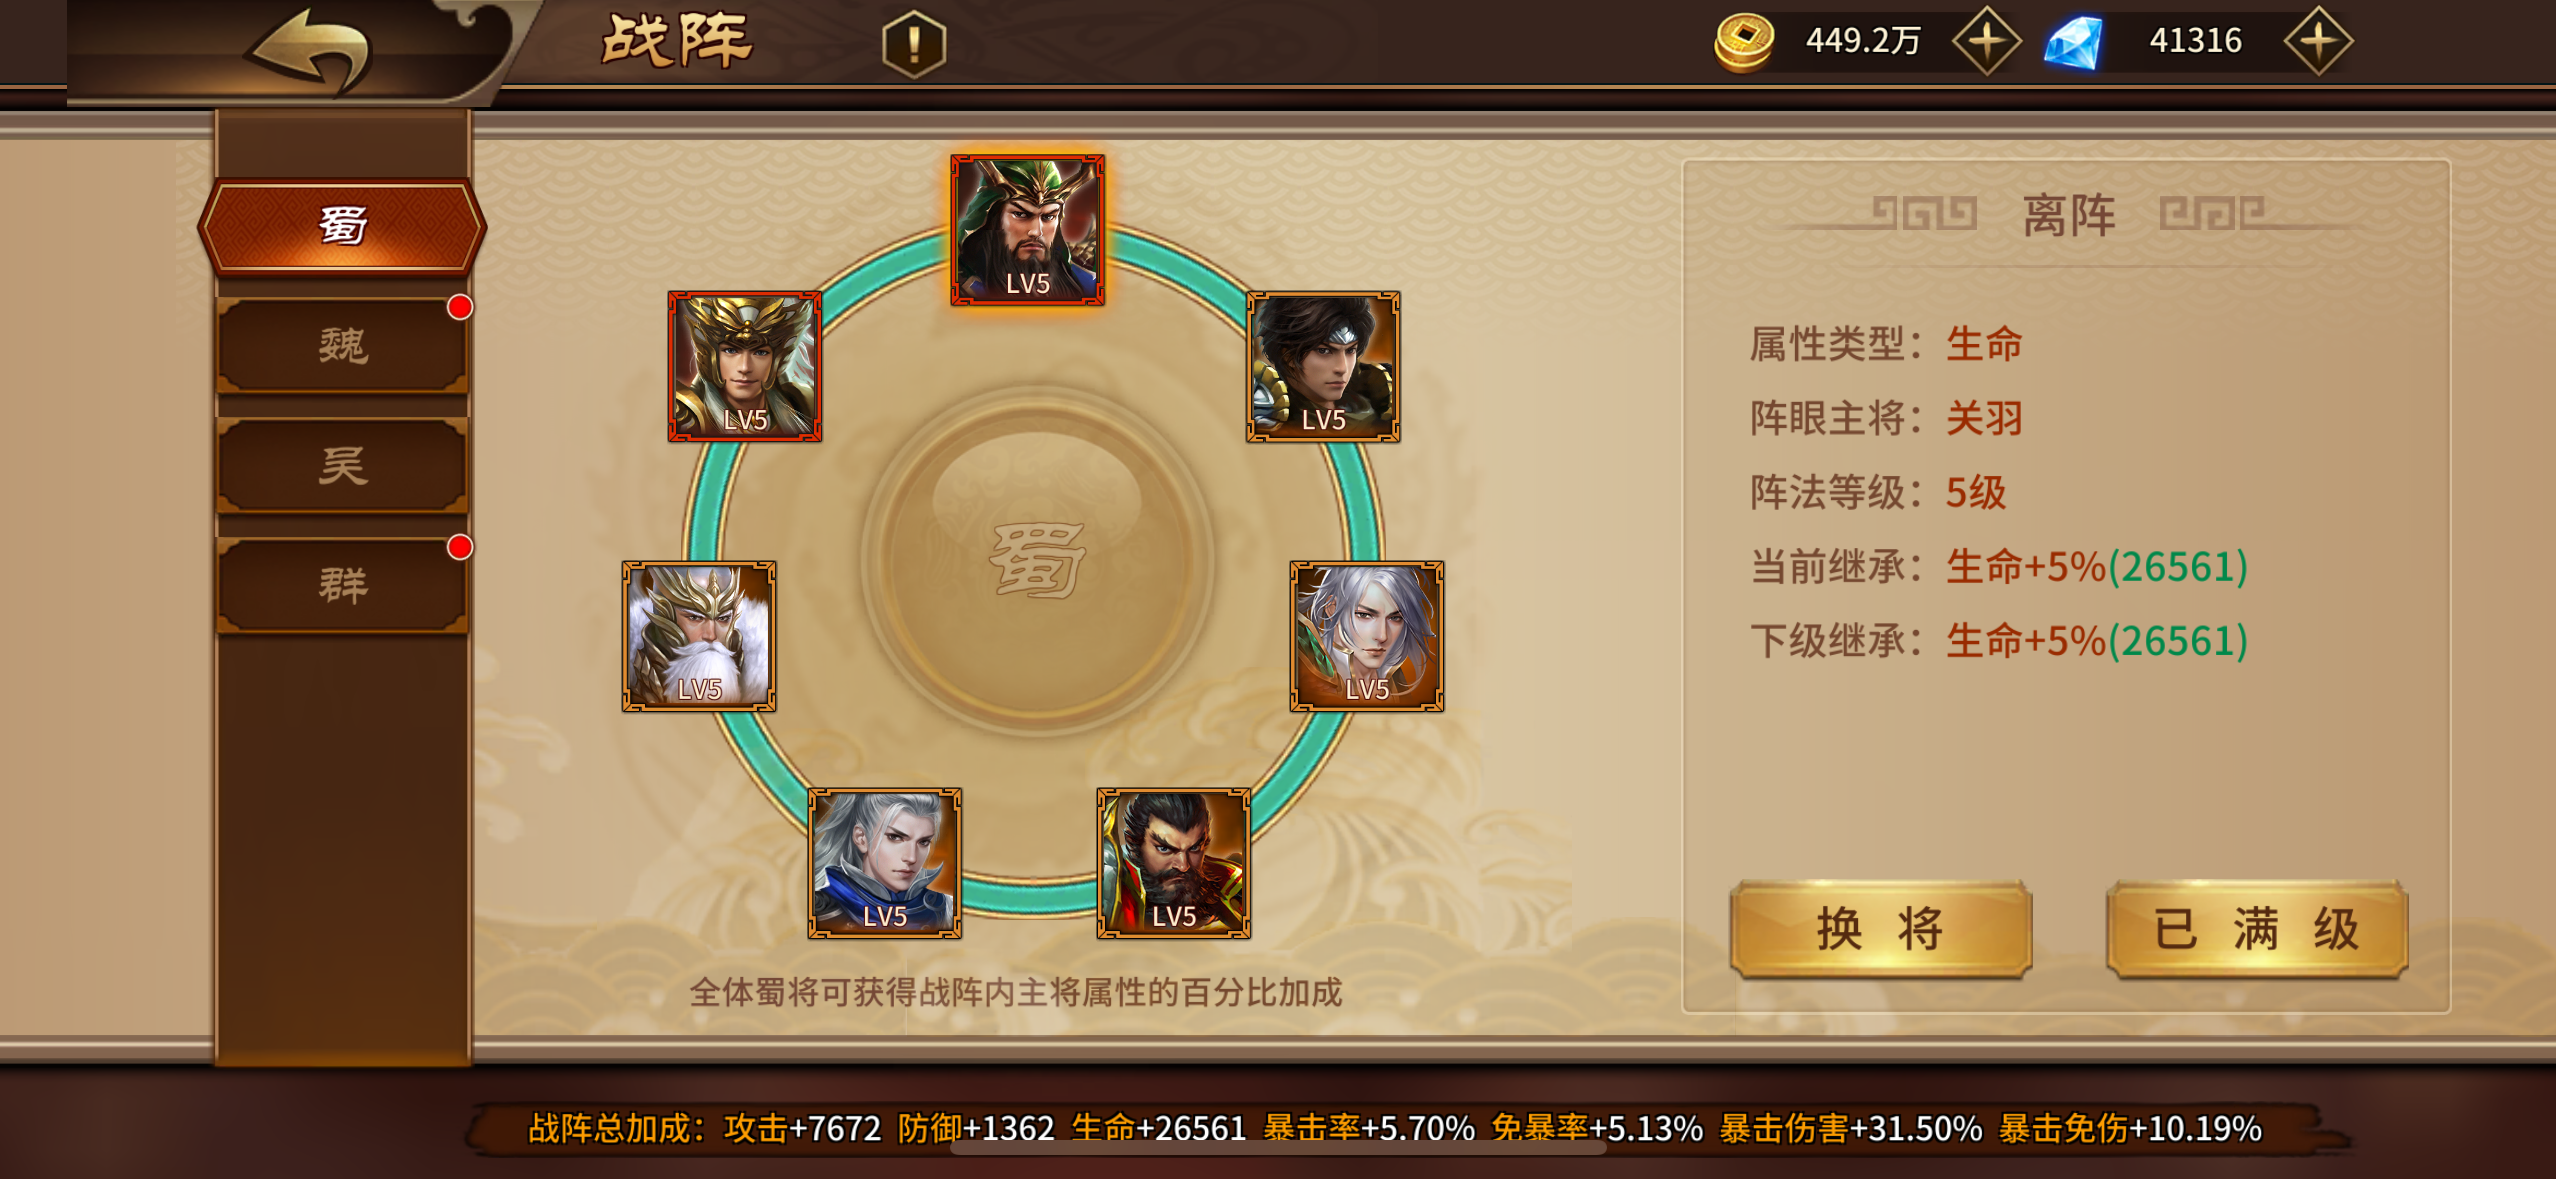This screenshot has width=2556, height=1179.
Task: Select Guan Yu portrait at top
Action: pos(1028,230)
